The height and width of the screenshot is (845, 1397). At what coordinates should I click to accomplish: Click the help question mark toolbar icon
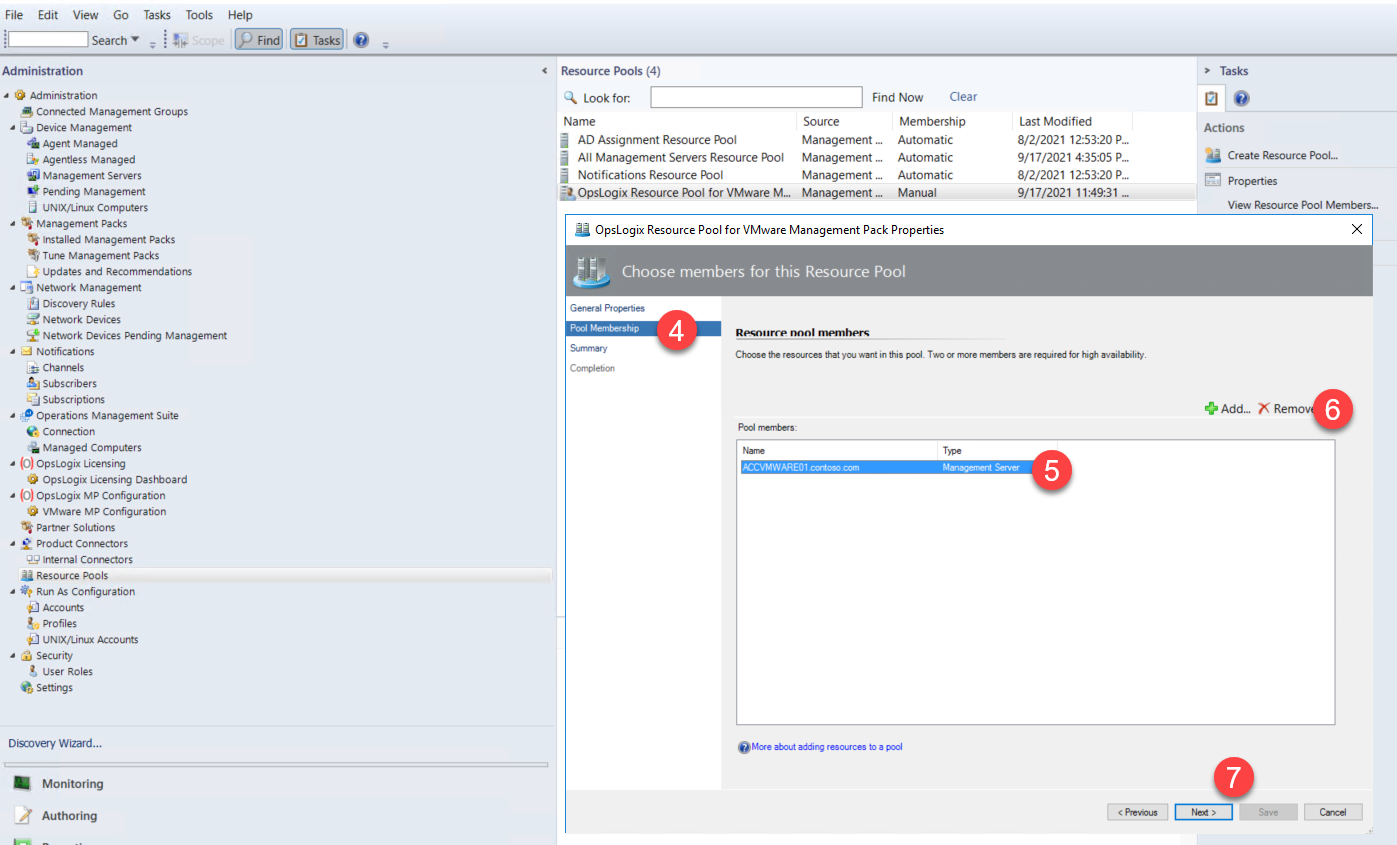pyautogui.click(x=361, y=40)
